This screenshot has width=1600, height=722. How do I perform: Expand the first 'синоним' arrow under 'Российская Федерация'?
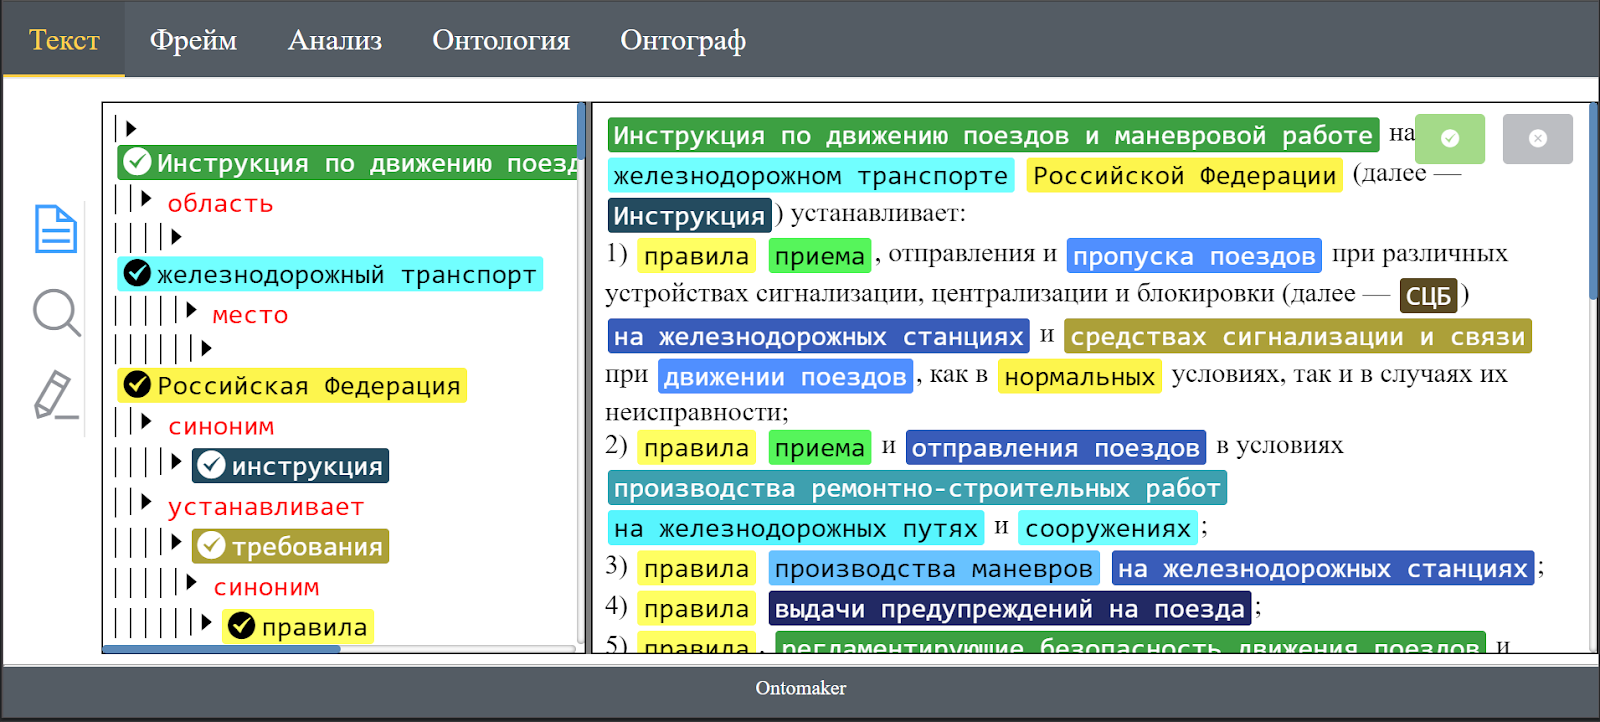[x=146, y=421]
